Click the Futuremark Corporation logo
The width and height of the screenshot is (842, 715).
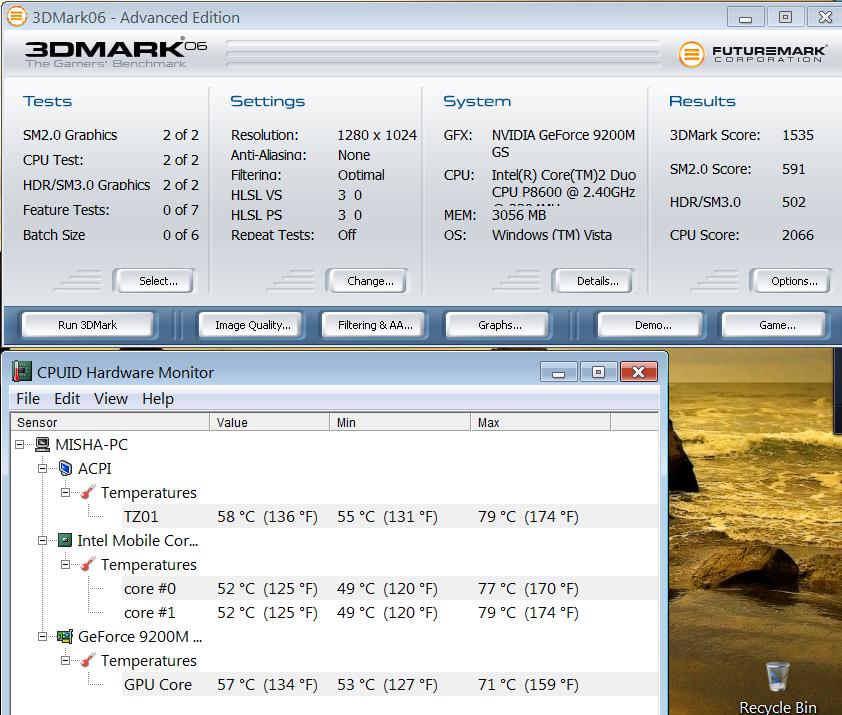click(x=753, y=54)
